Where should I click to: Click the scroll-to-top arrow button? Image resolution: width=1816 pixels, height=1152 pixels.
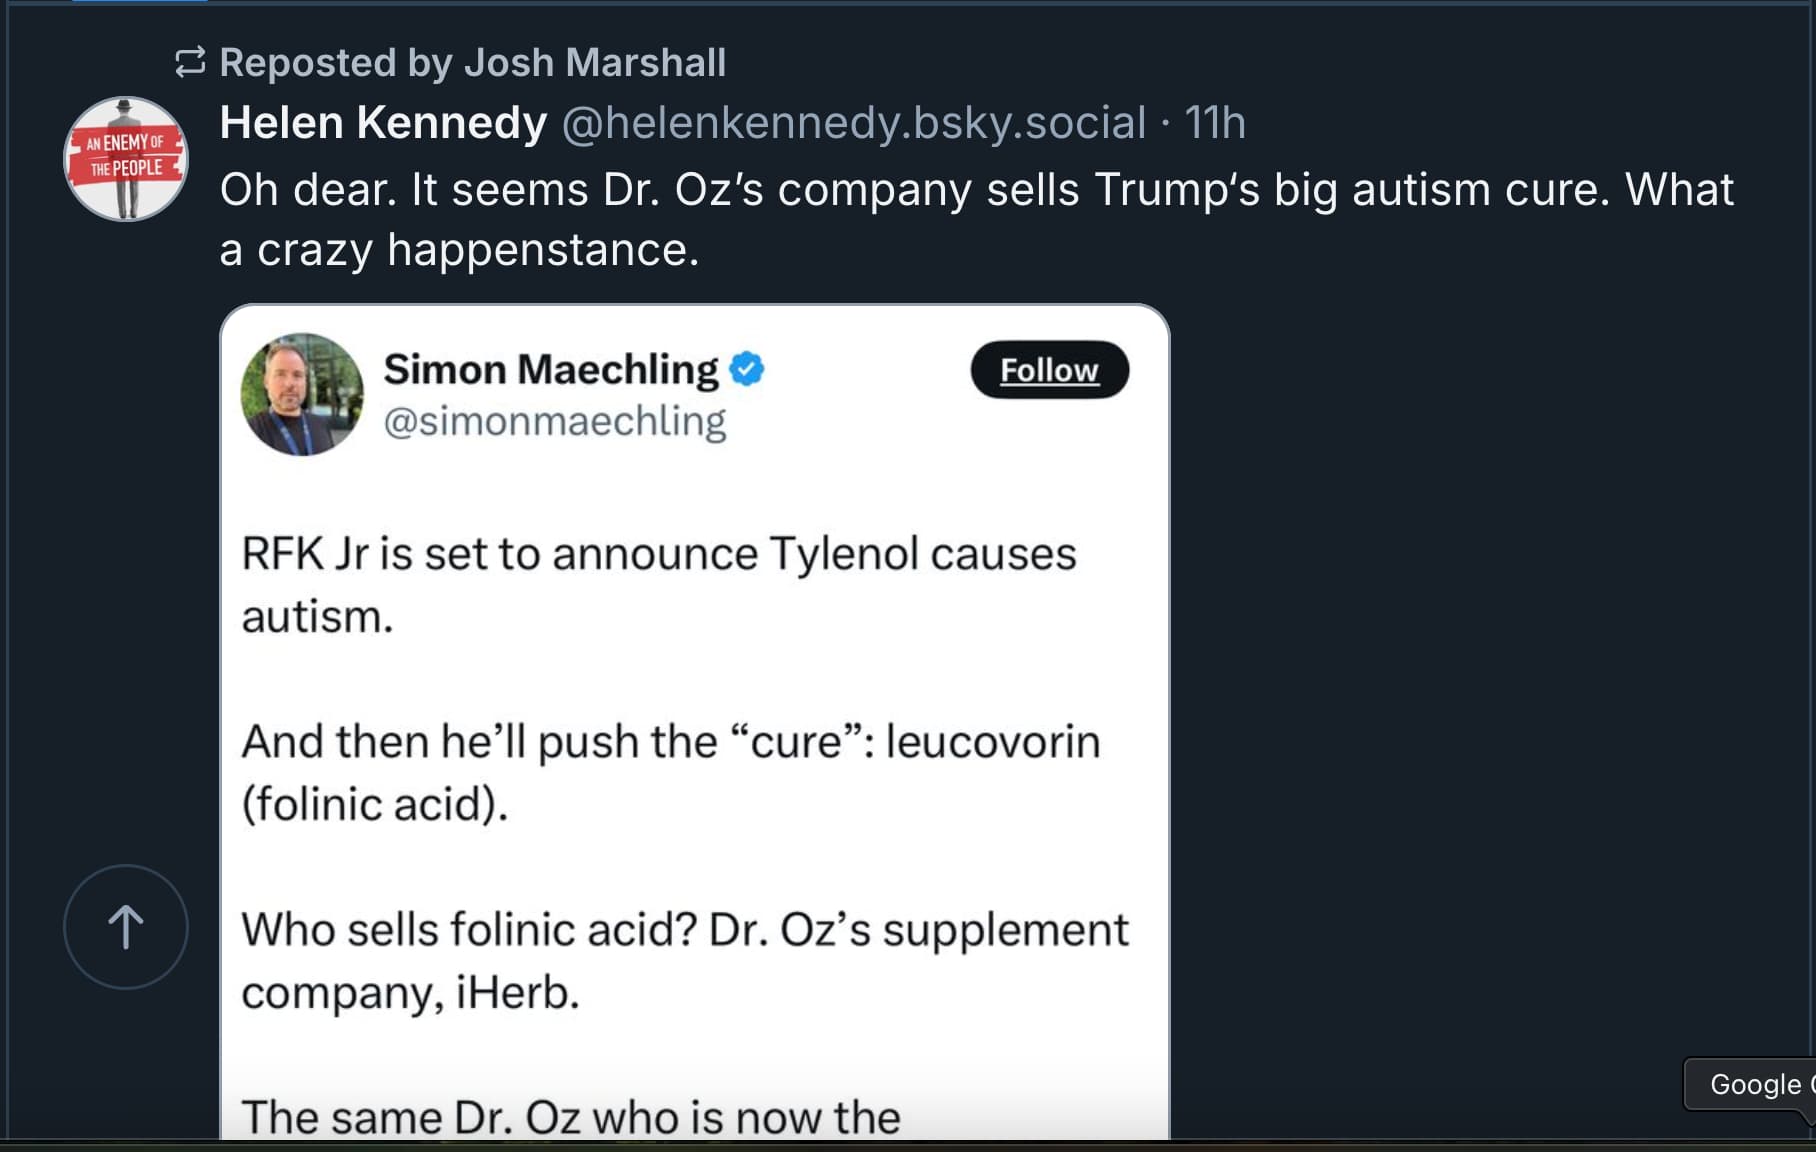tap(126, 927)
